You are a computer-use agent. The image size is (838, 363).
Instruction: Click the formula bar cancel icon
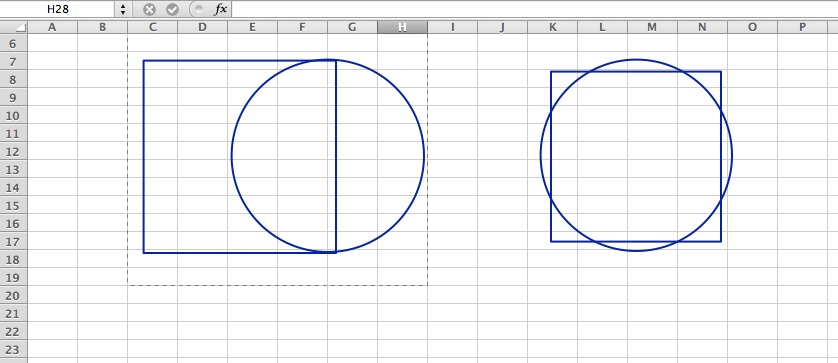coord(149,9)
